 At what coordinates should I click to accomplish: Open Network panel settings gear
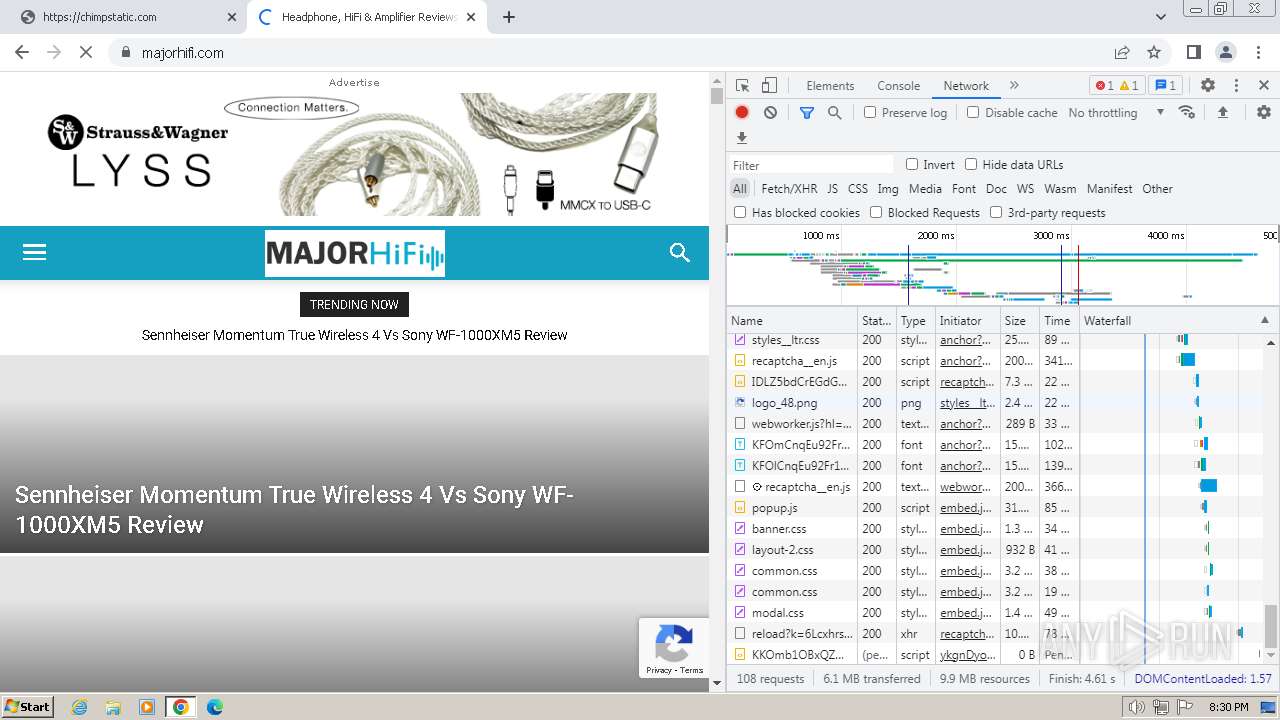1264,113
